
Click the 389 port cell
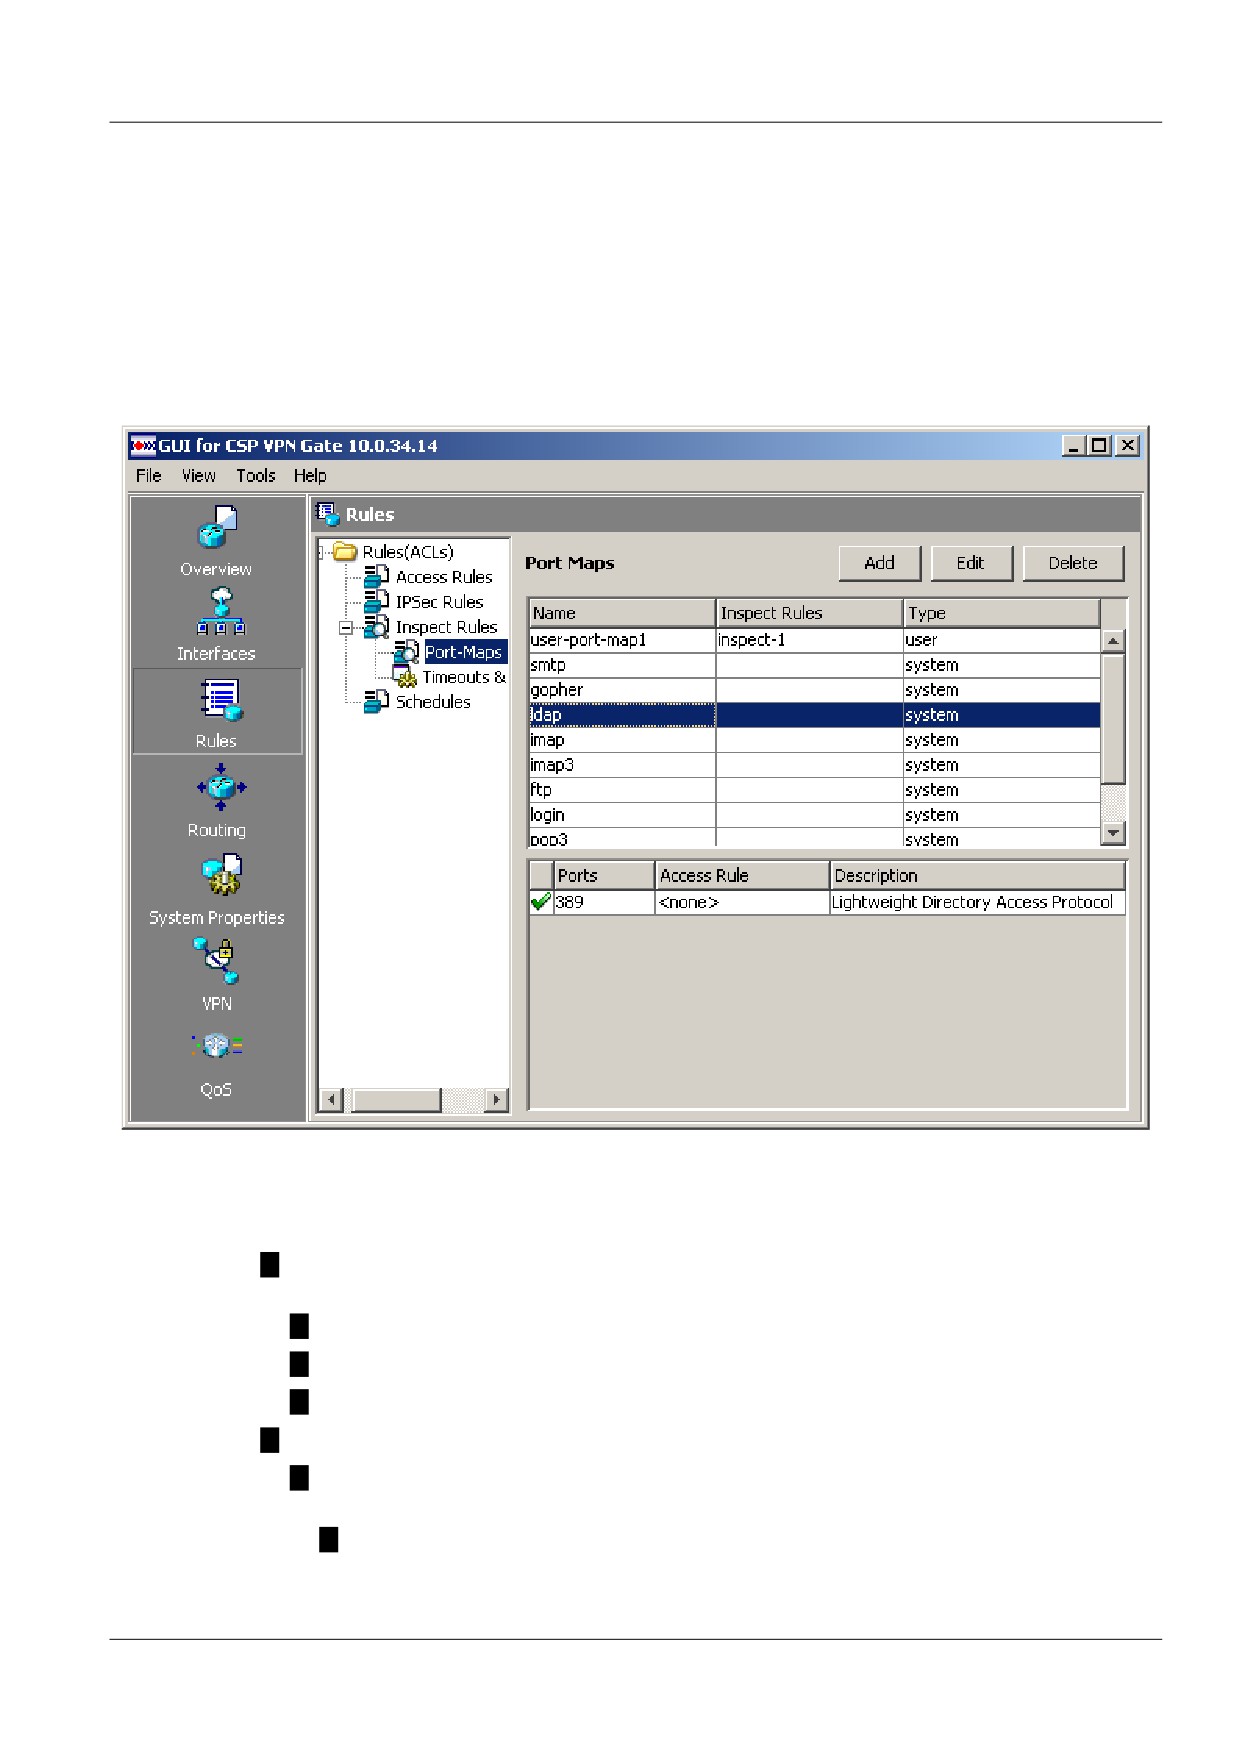pos(604,902)
